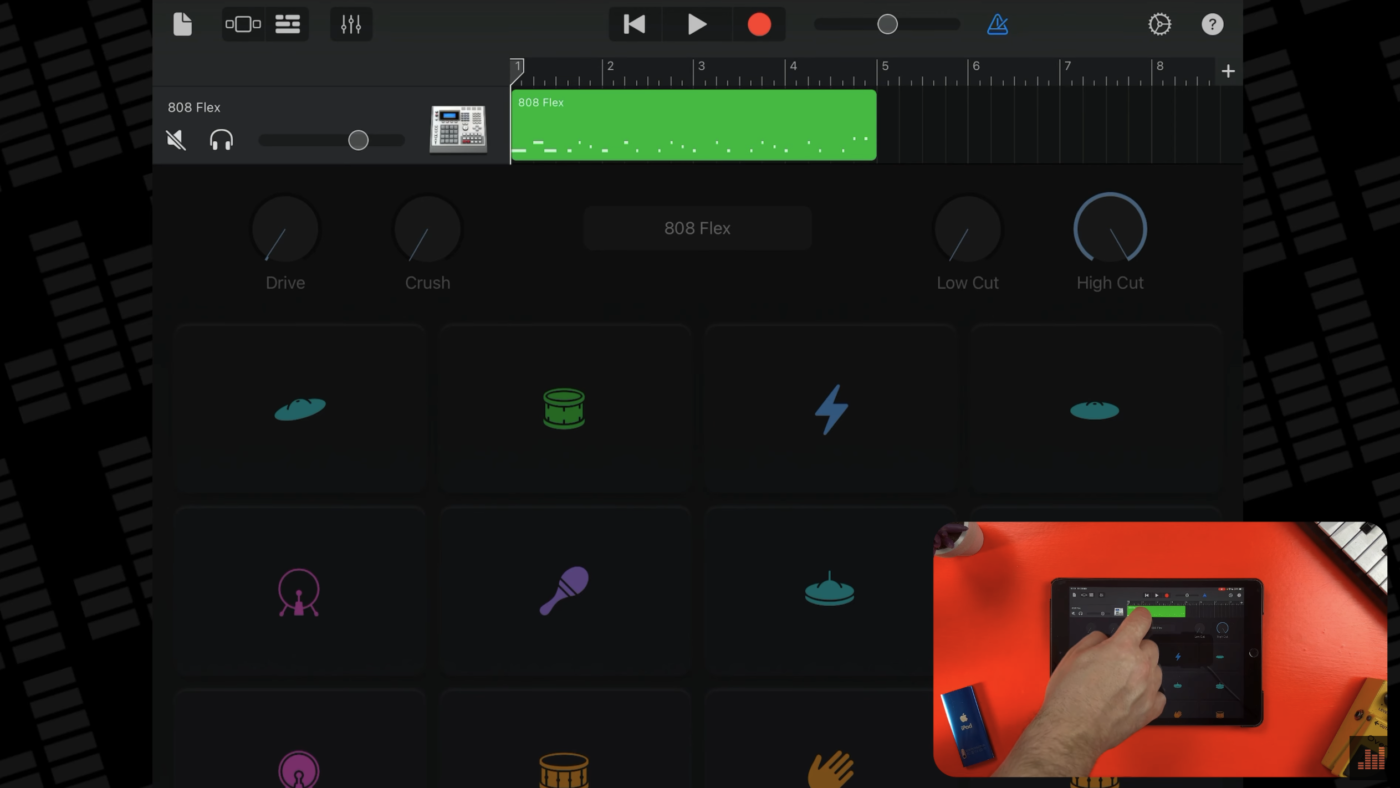Start recording with red Record button
The width and height of the screenshot is (1400, 788).
point(759,24)
